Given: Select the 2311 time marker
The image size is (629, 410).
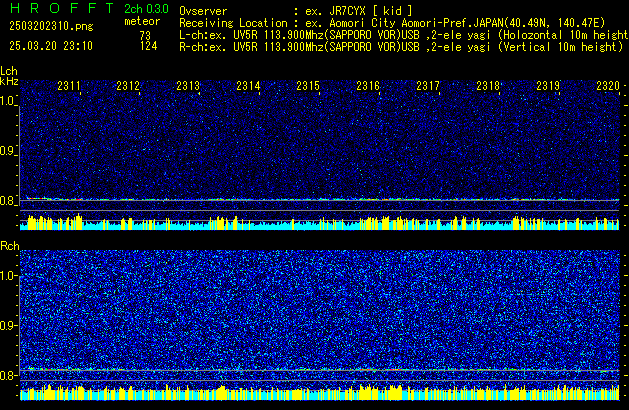Looking at the screenshot, I should [x=69, y=86].
